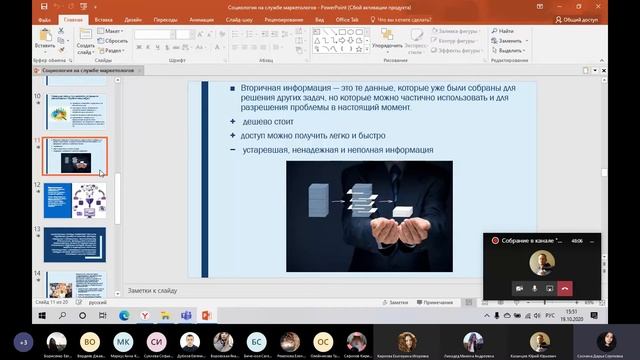Click the РУС language indicator

pos(550,316)
